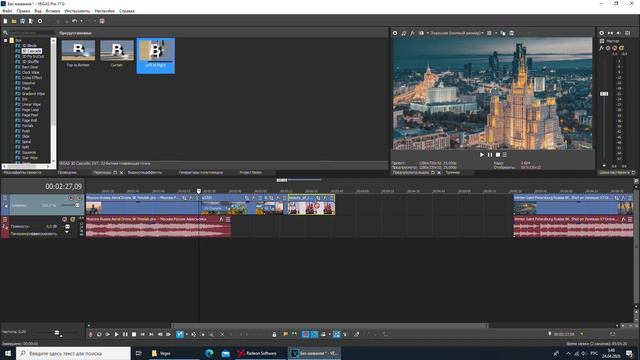Solo the audio track
This screenshot has height=360, width=640.
point(73,219)
